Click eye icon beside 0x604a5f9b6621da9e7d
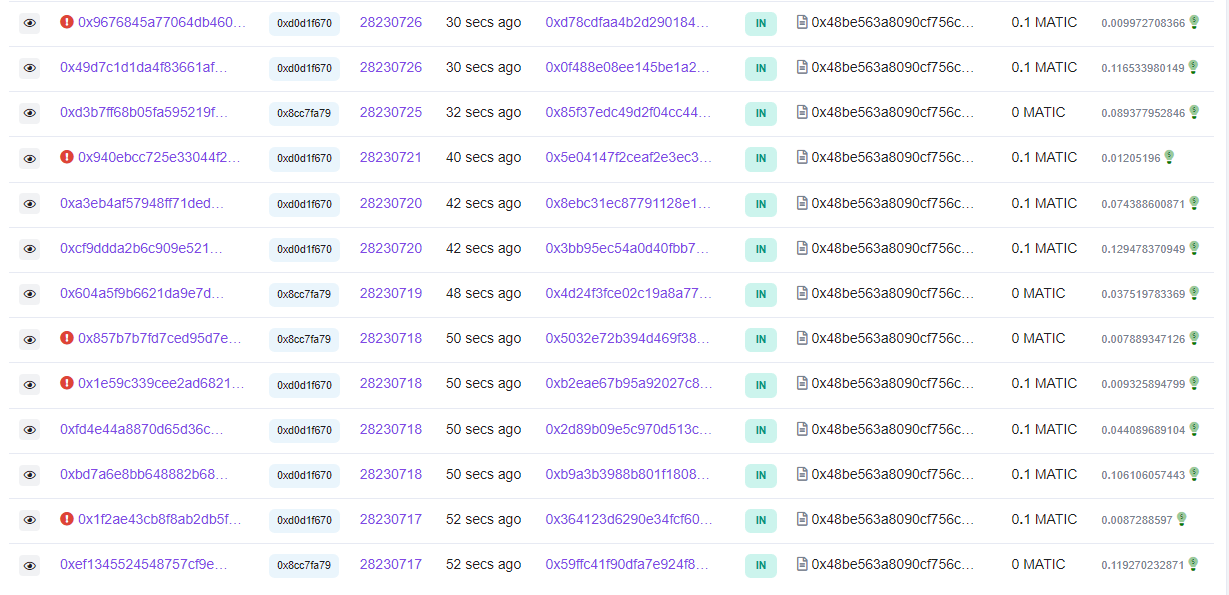This screenshot has width=1229, height=595. tap(30, 294)
